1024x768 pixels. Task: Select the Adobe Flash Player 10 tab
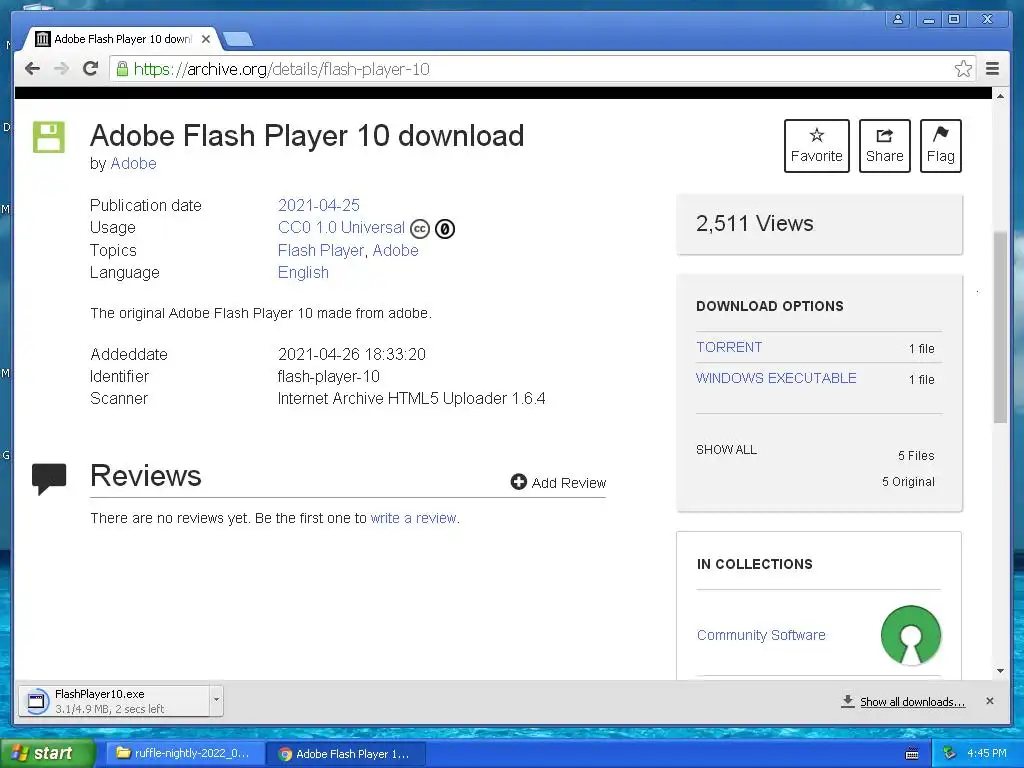(122, 39)
